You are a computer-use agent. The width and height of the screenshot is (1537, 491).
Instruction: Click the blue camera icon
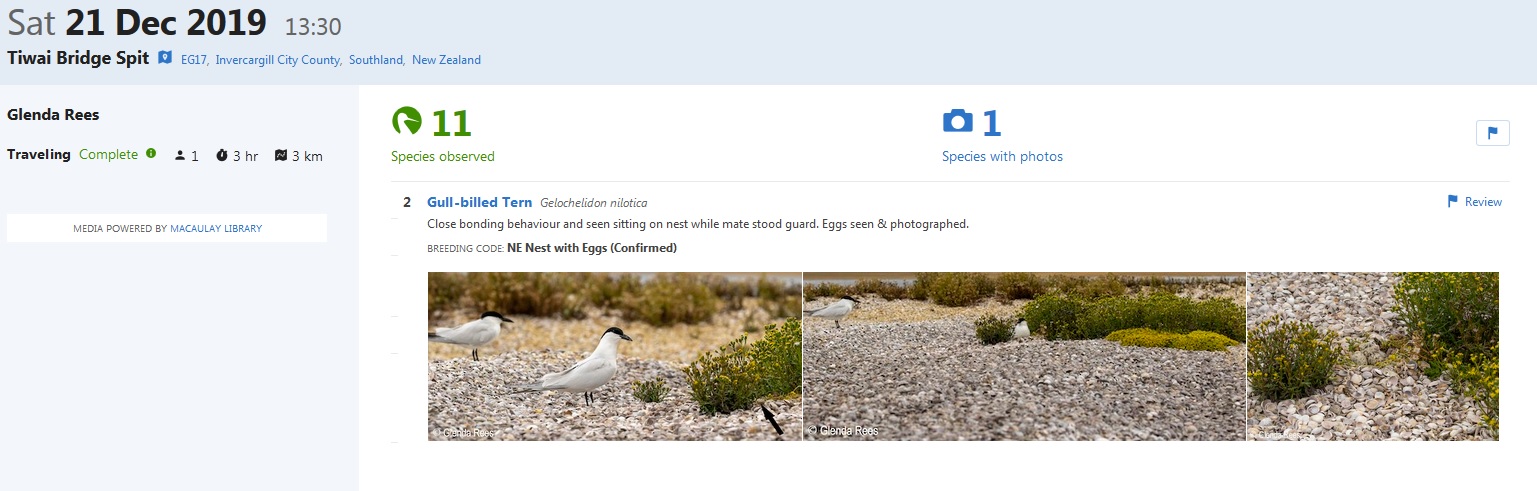tap(957, 122)
